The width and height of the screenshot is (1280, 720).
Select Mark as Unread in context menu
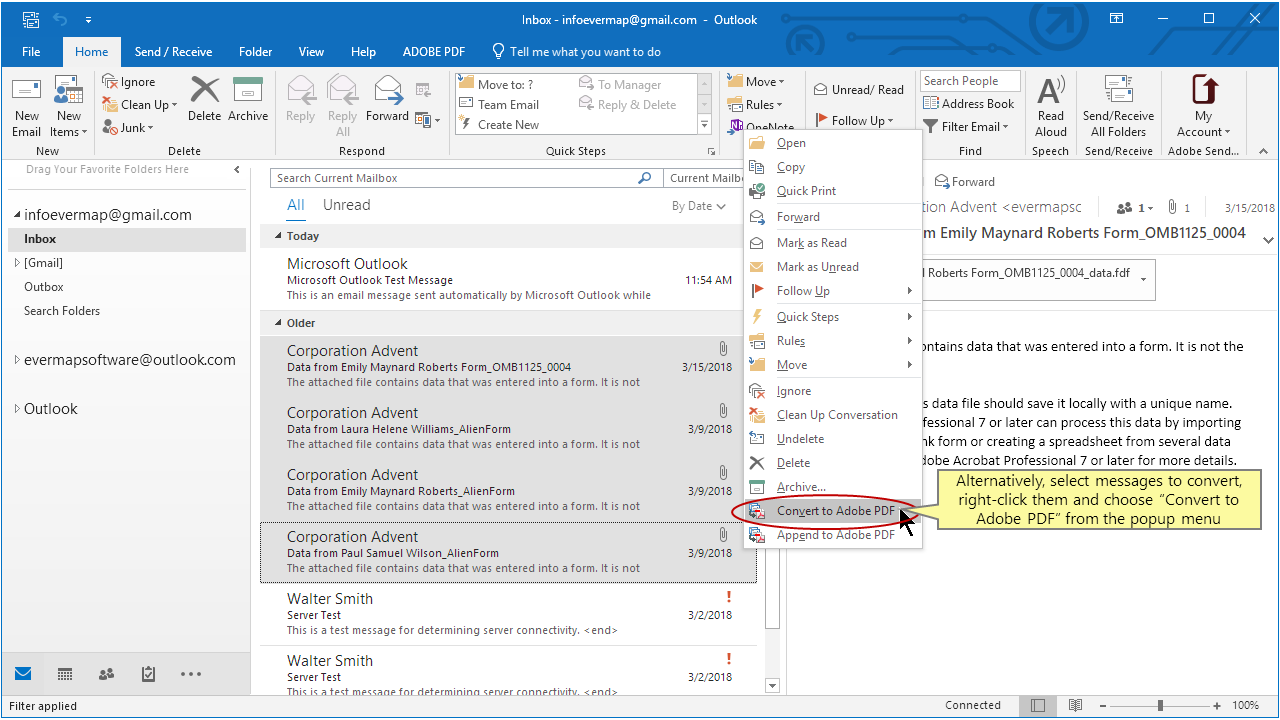(x=834, y=267)
